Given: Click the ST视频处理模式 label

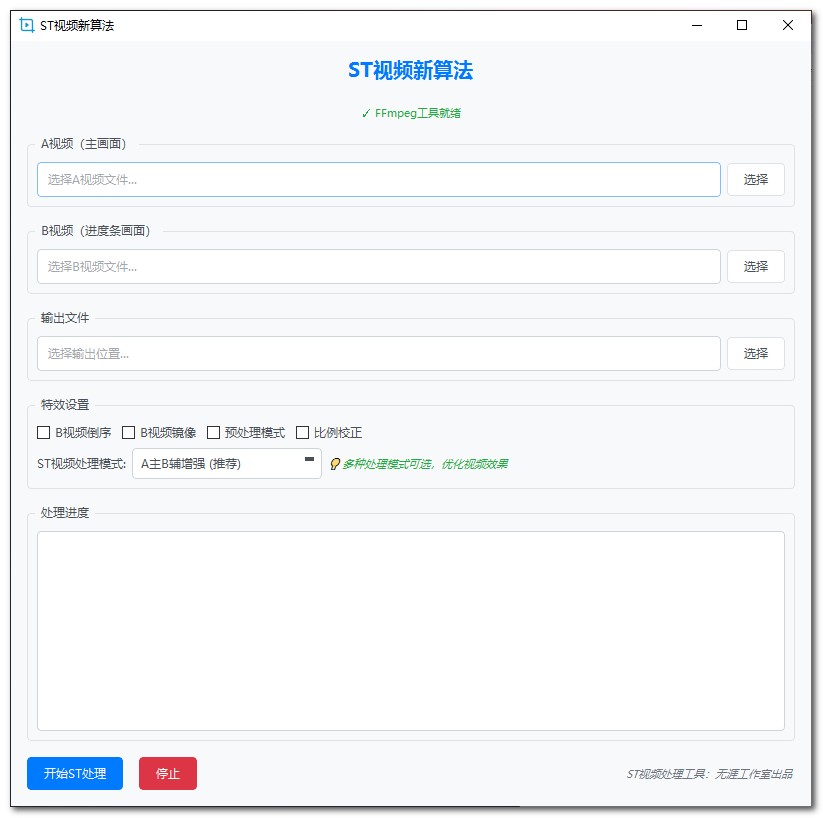Looking at the screenshot, I should (82, 464).
